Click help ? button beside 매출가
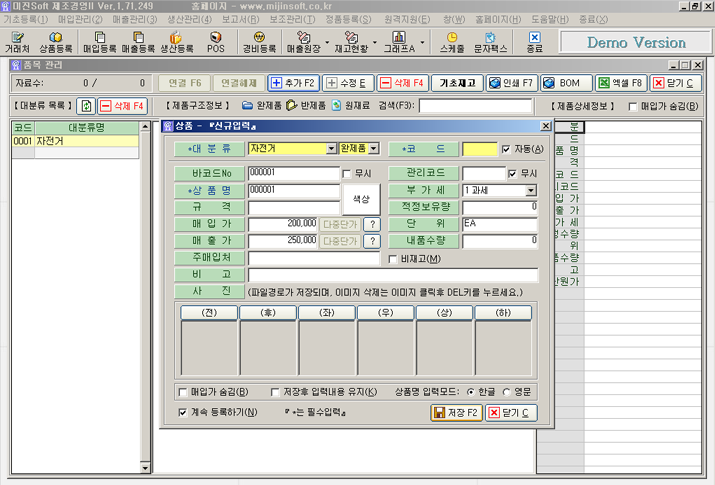715x485 pixels. click(x=372, y=241)
